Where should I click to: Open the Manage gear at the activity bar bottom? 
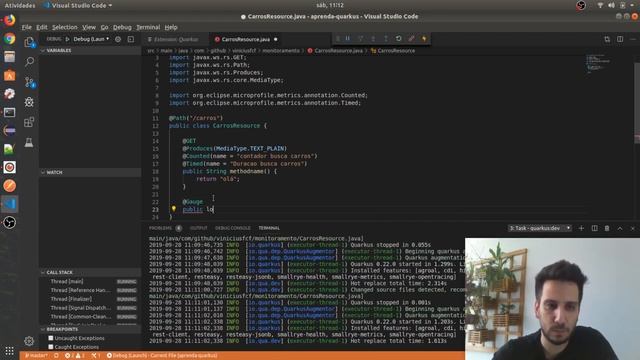29,341
